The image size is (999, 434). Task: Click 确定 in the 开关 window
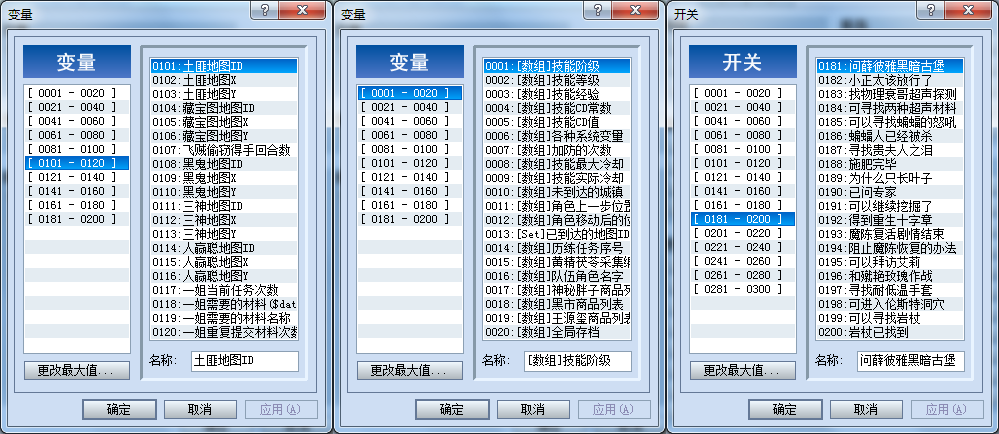coord(785,409)
